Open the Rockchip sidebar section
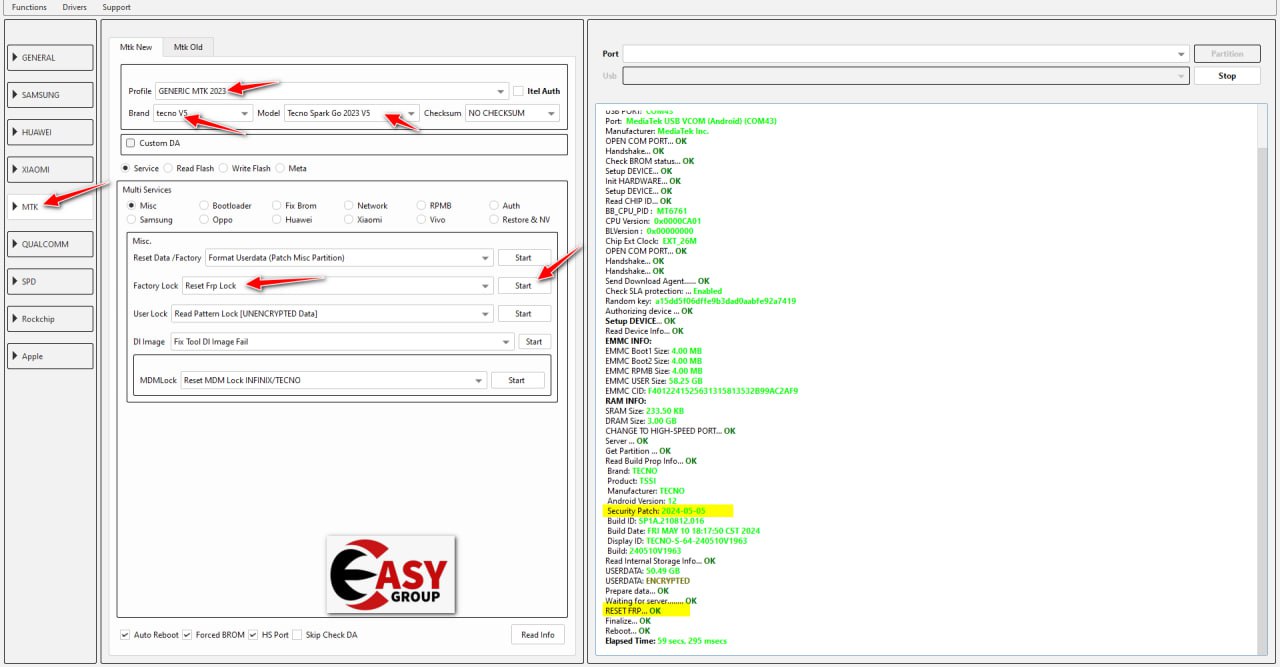1280x667 pixels. [x=51, y=319]
